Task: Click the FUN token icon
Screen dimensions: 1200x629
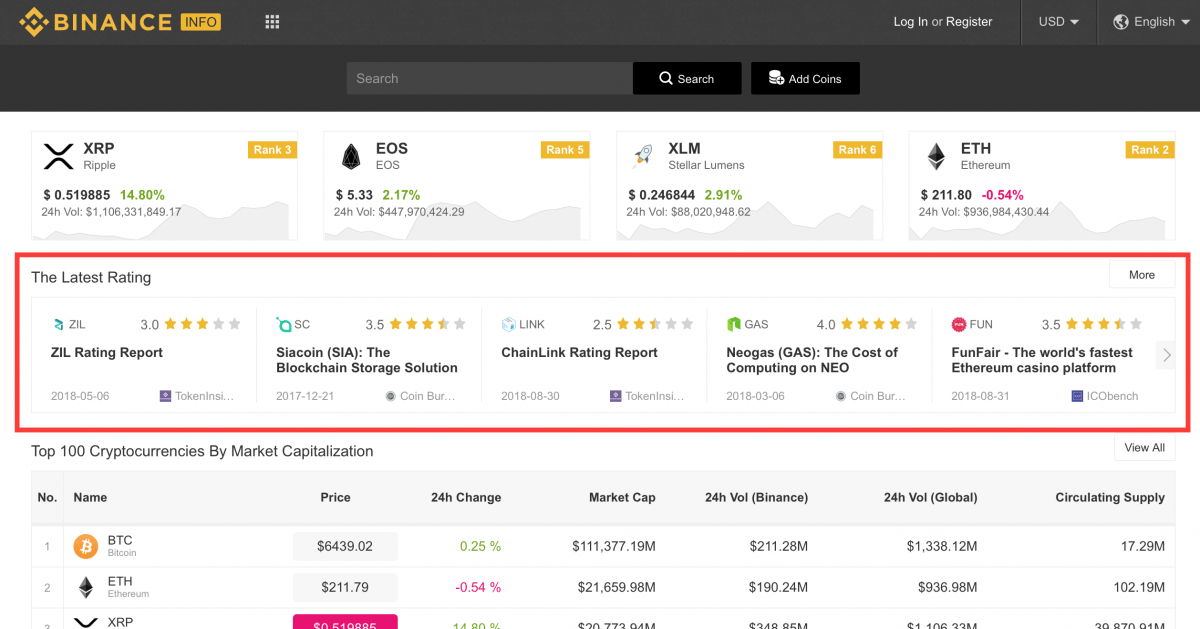Action: coord(958,324)
